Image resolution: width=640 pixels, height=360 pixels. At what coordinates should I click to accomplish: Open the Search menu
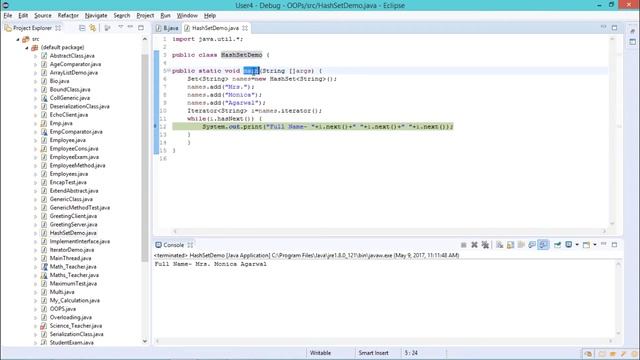pyautogui.click(x=122, y=16)
